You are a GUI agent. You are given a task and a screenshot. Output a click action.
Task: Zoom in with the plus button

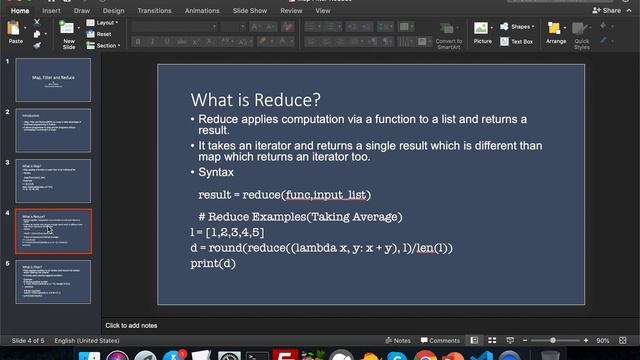[586, 340]
